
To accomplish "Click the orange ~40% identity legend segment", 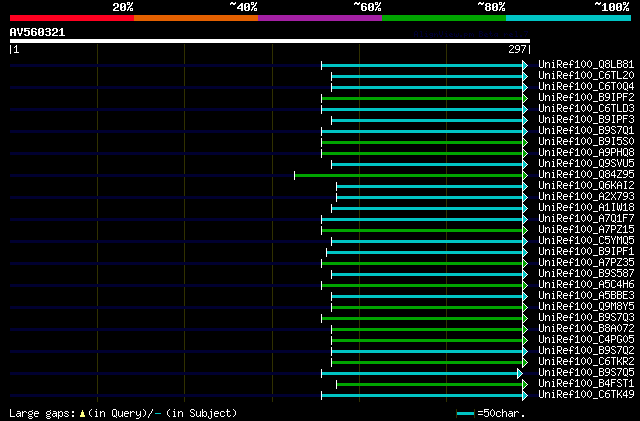I will [x=196, y=18].
